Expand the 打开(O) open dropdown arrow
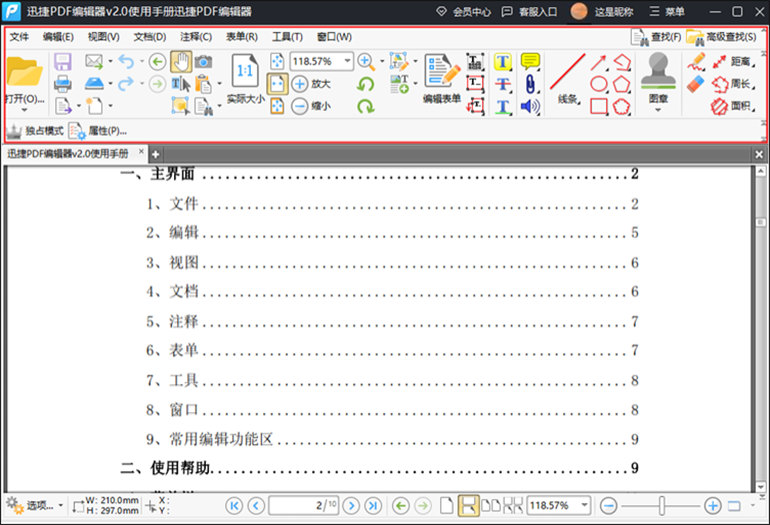Viewport: 770px width, 525px height. [24, 110]
